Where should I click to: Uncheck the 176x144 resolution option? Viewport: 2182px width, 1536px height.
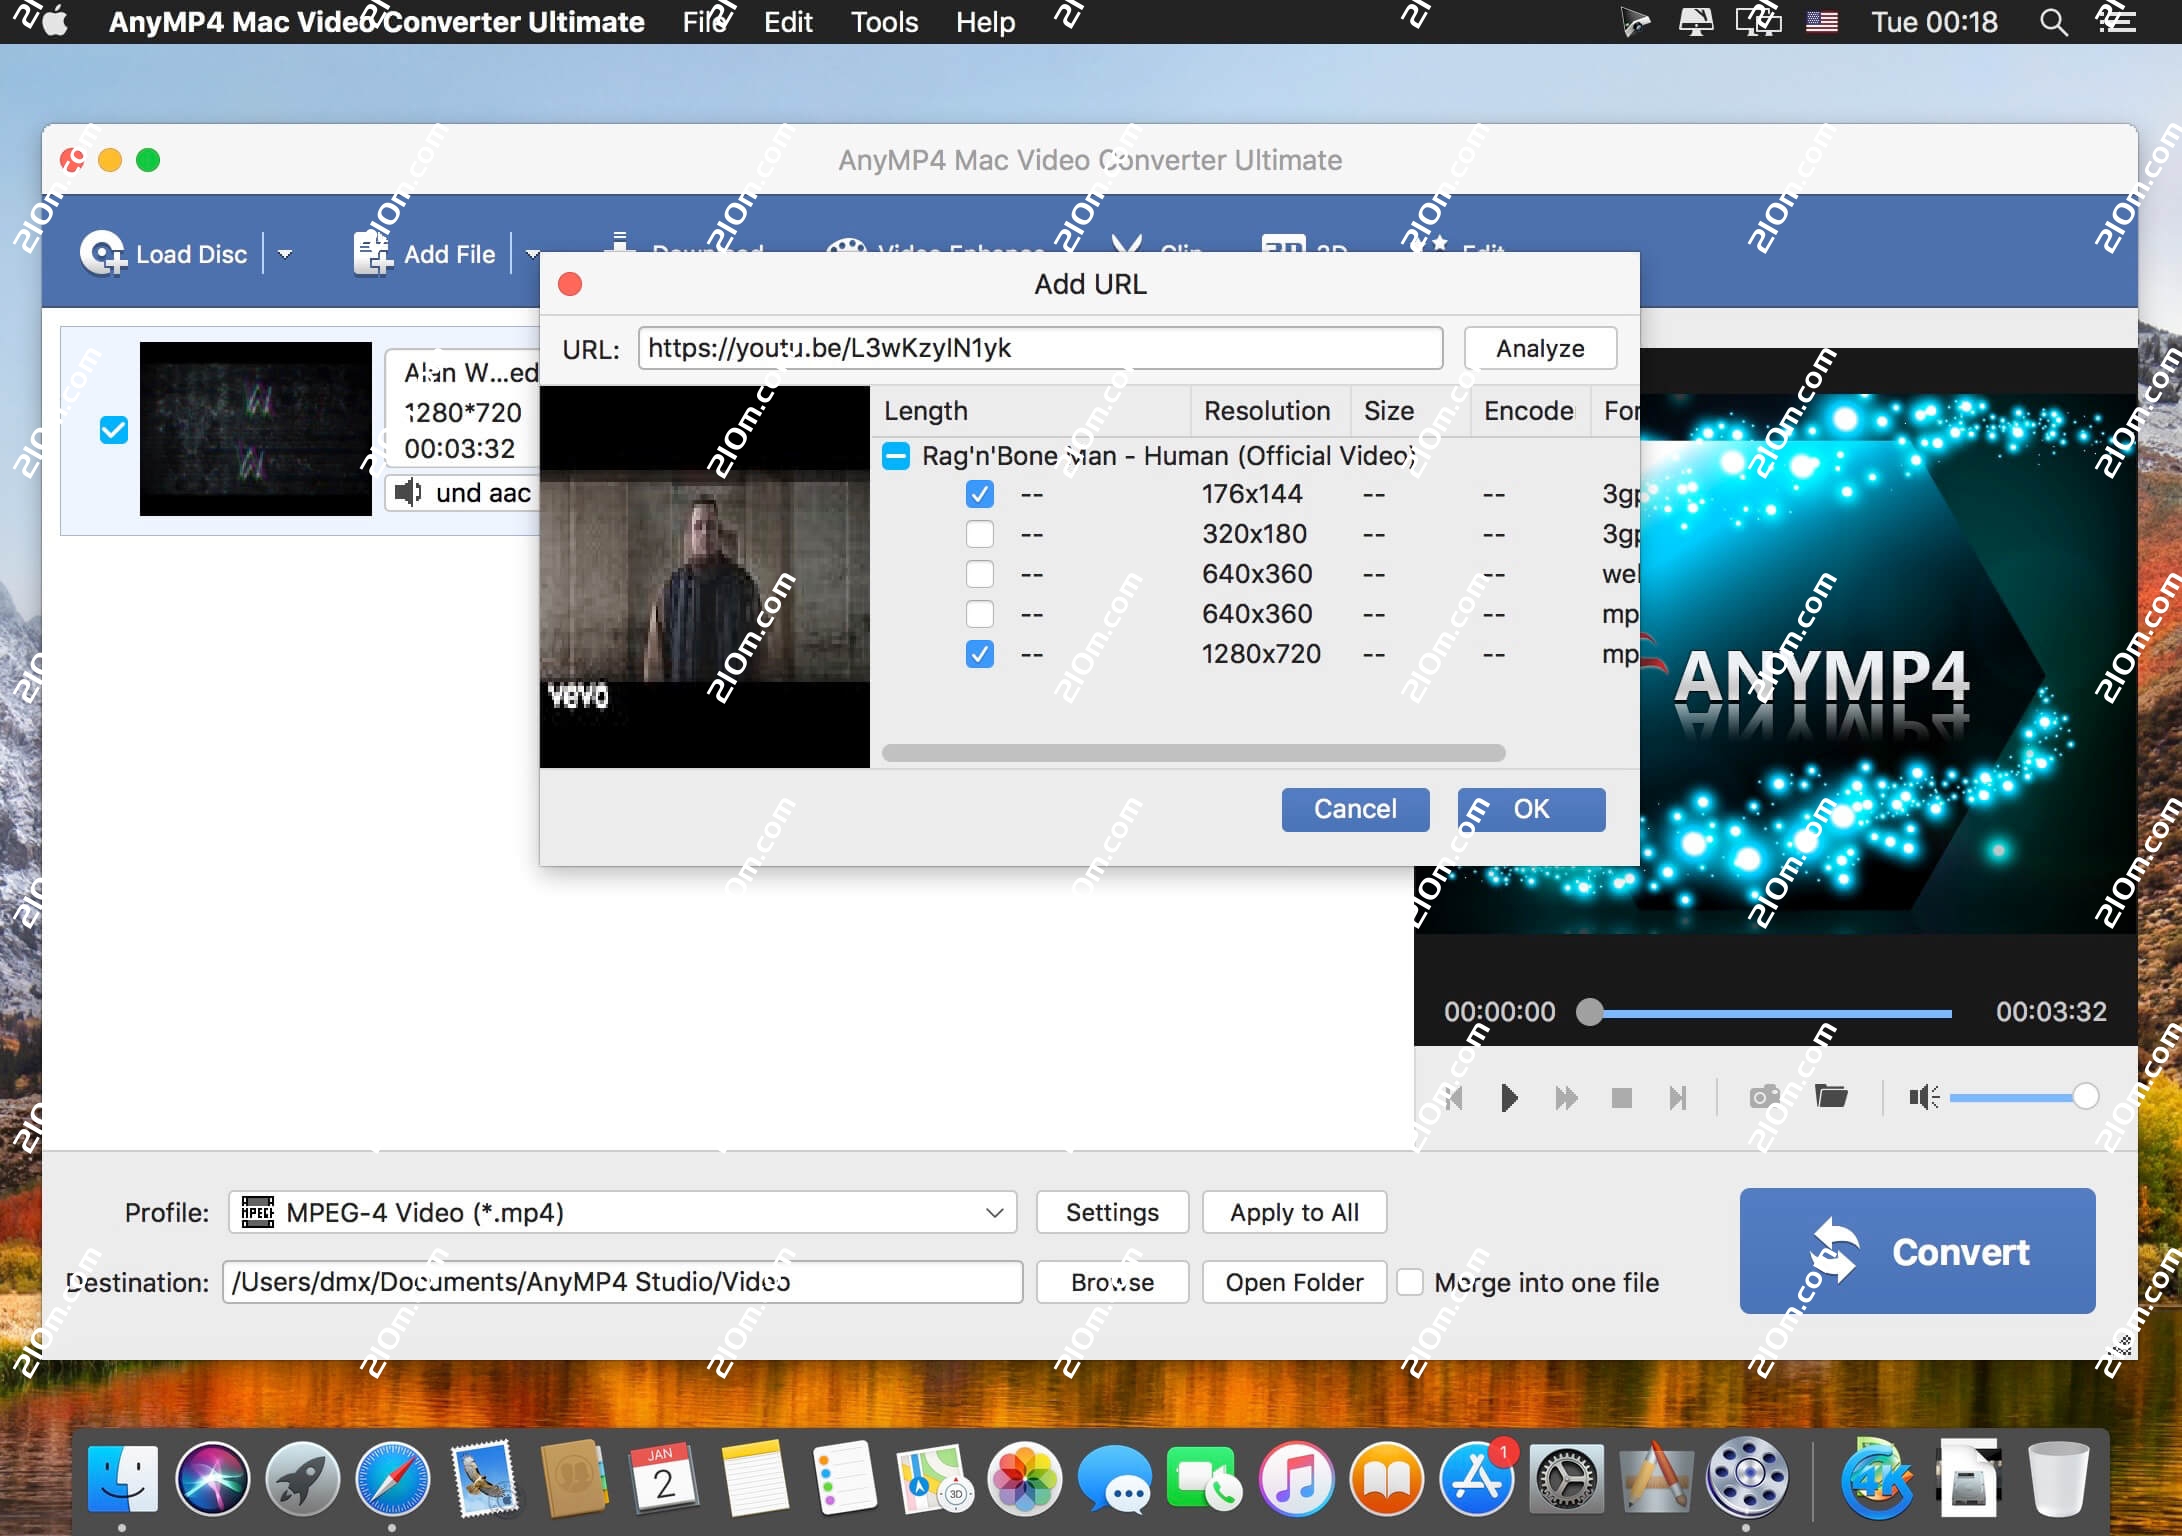tap(980, 493)
